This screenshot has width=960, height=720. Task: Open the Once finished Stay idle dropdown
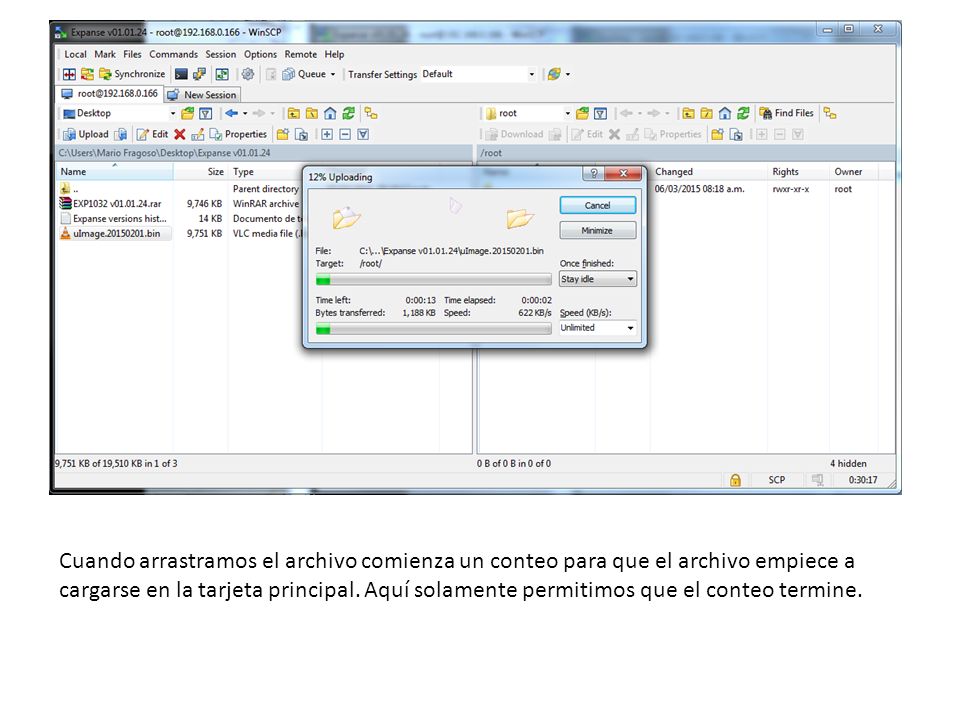click(x=598, y=279)
